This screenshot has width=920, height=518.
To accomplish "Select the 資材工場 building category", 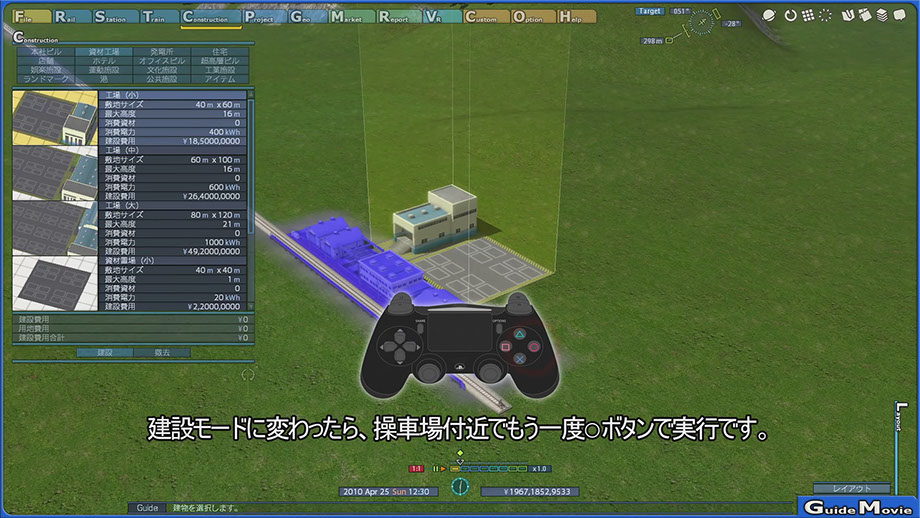I will [103, 51].
